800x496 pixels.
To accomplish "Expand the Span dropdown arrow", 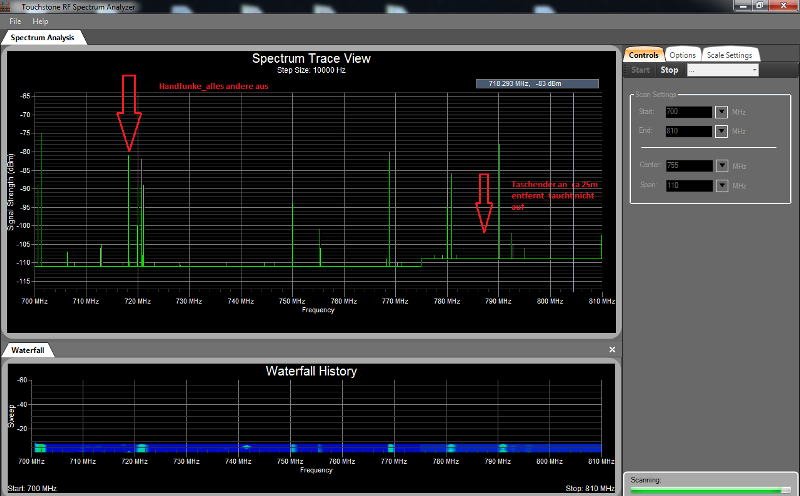I will (722, 185).
